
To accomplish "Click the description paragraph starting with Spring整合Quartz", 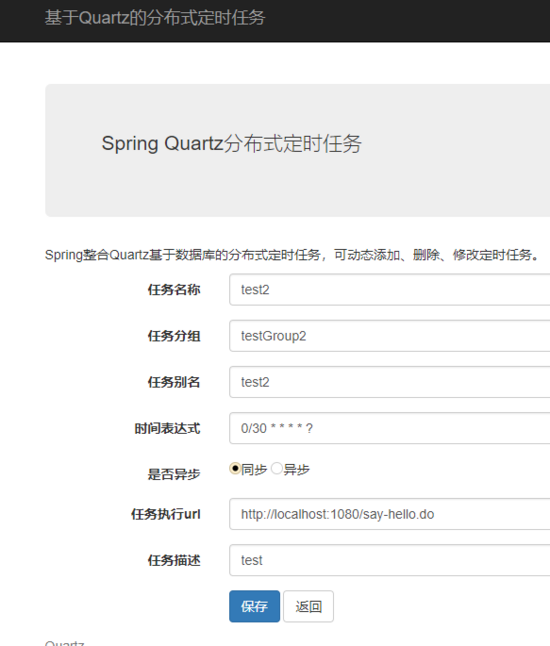I will coord(292,255).
